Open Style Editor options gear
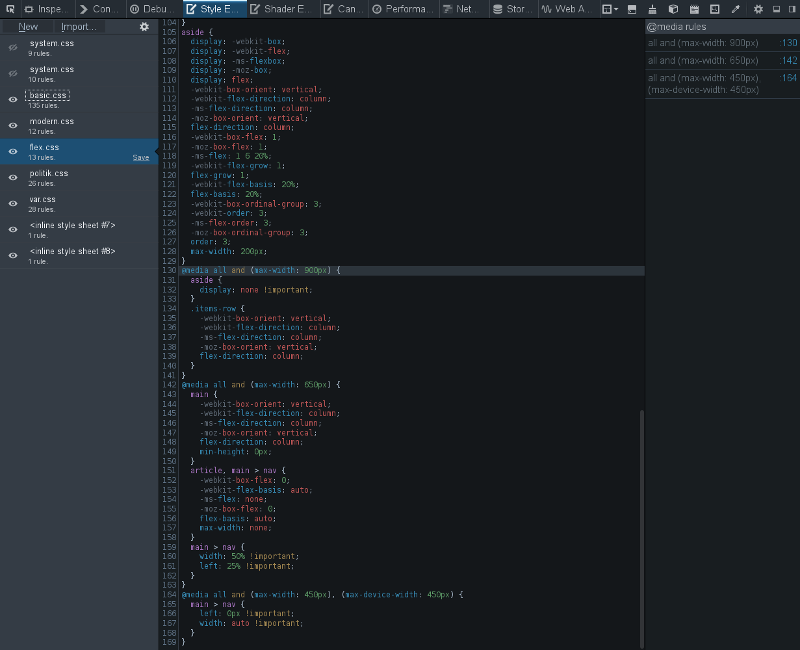Image resolution: width=800 pixels, height=650 pixels. (144, 27)
